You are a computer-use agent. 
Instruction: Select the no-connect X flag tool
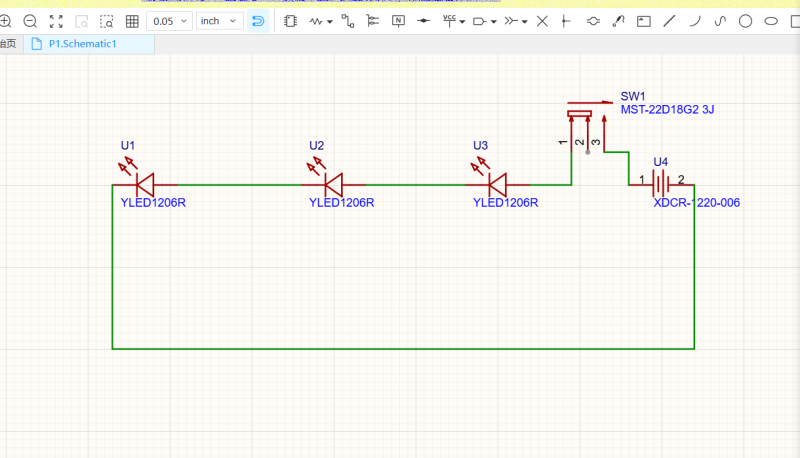(x=542, y=21)
